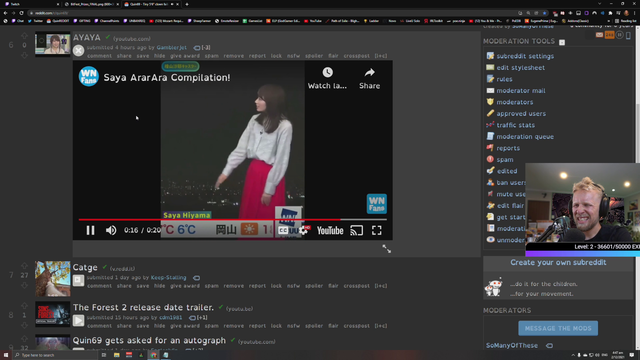Open subreddit settings link

click(x=525, y=56)
